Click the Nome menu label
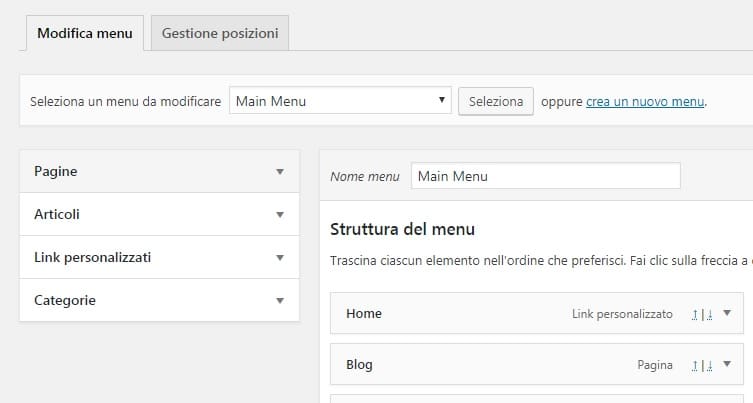 tap(365, 177)
